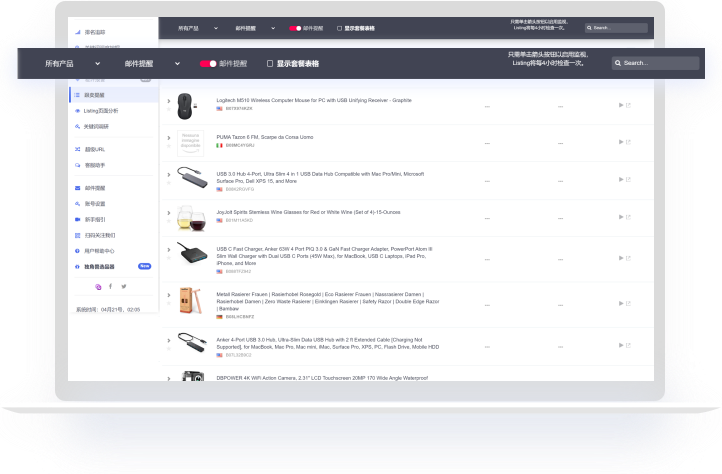Open USB C Fast Charger Anker title

click(x=325, y=256)
